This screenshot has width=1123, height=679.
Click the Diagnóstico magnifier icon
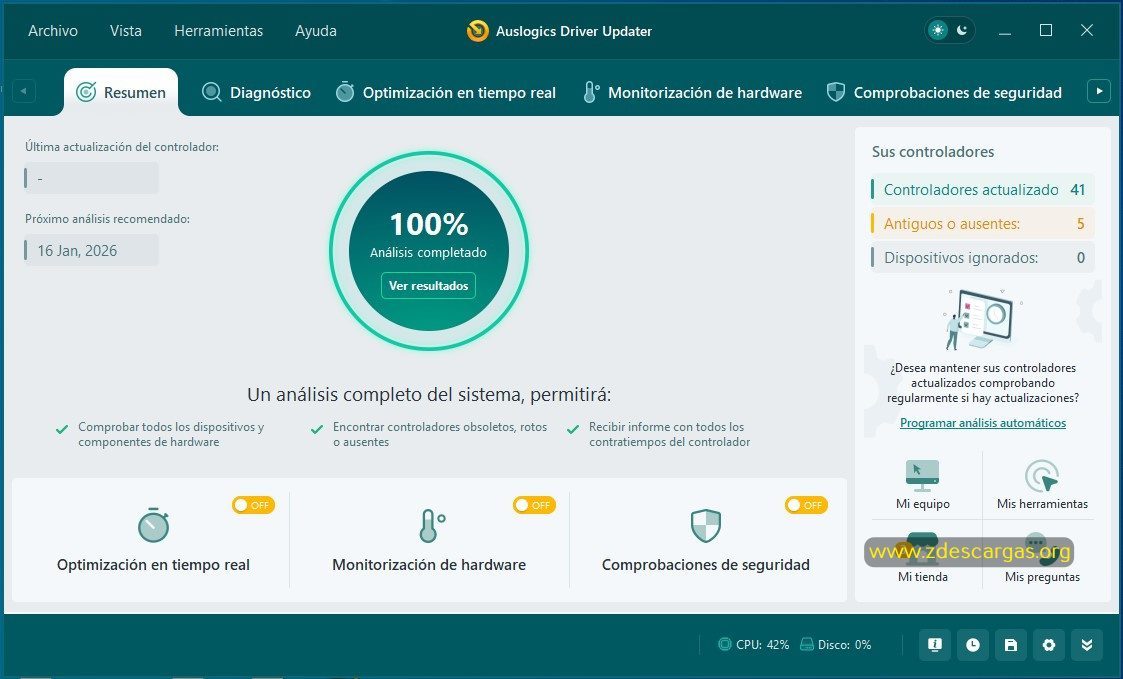point(211,92)
